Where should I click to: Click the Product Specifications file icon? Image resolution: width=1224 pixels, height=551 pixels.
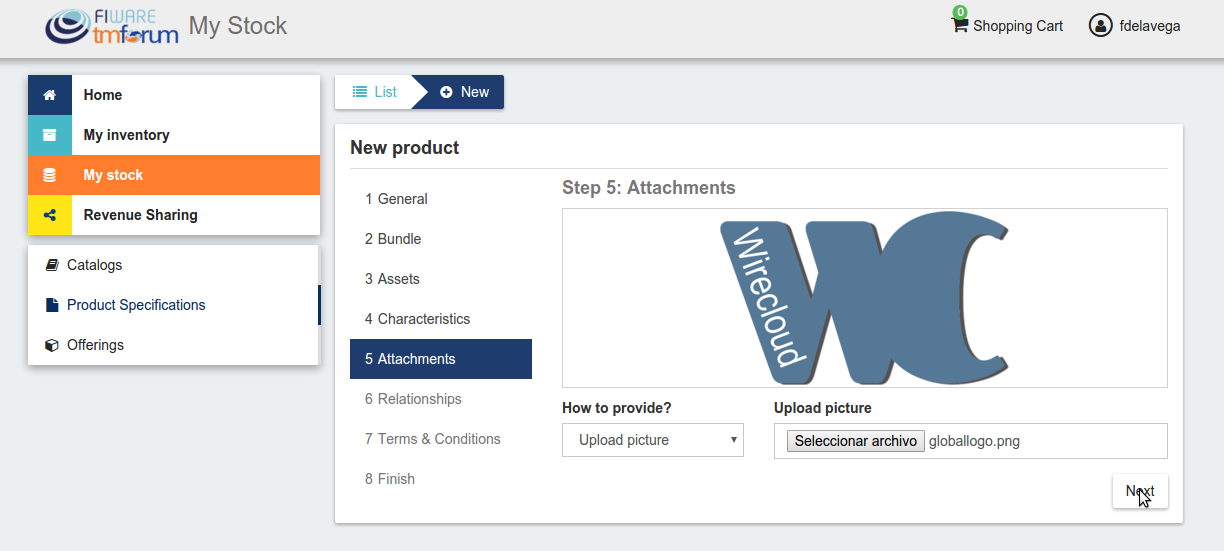[x=52, y=305]
